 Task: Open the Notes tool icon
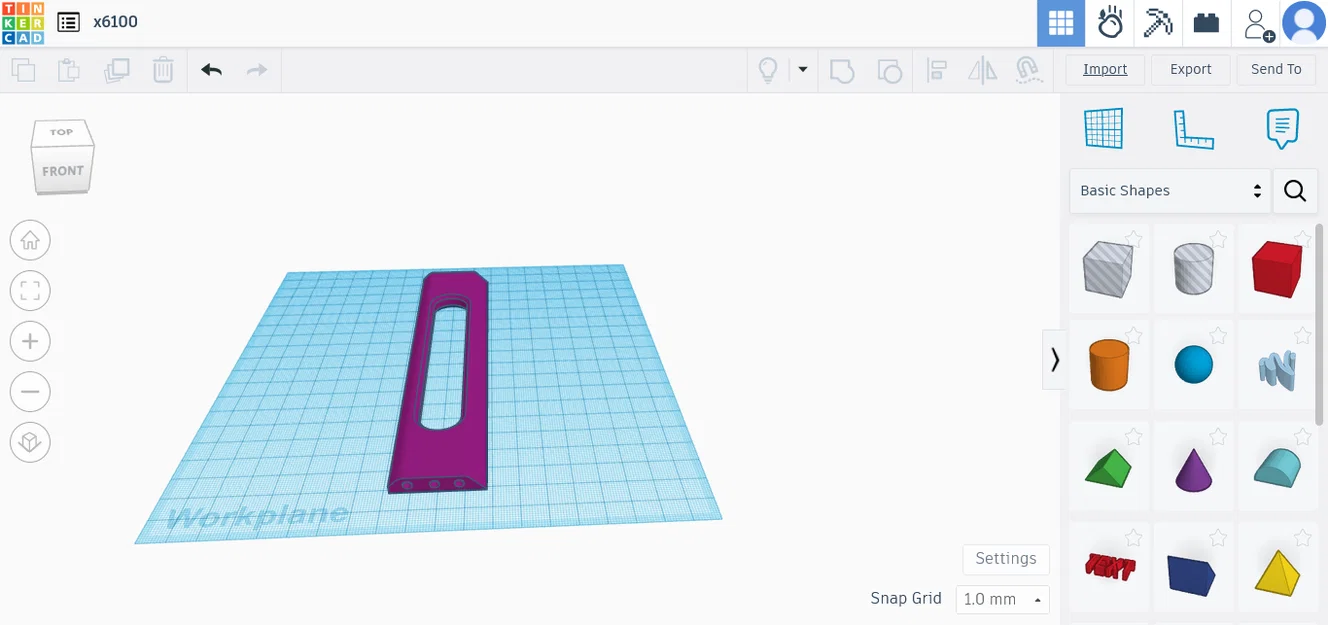click(x=1282, y=129)
